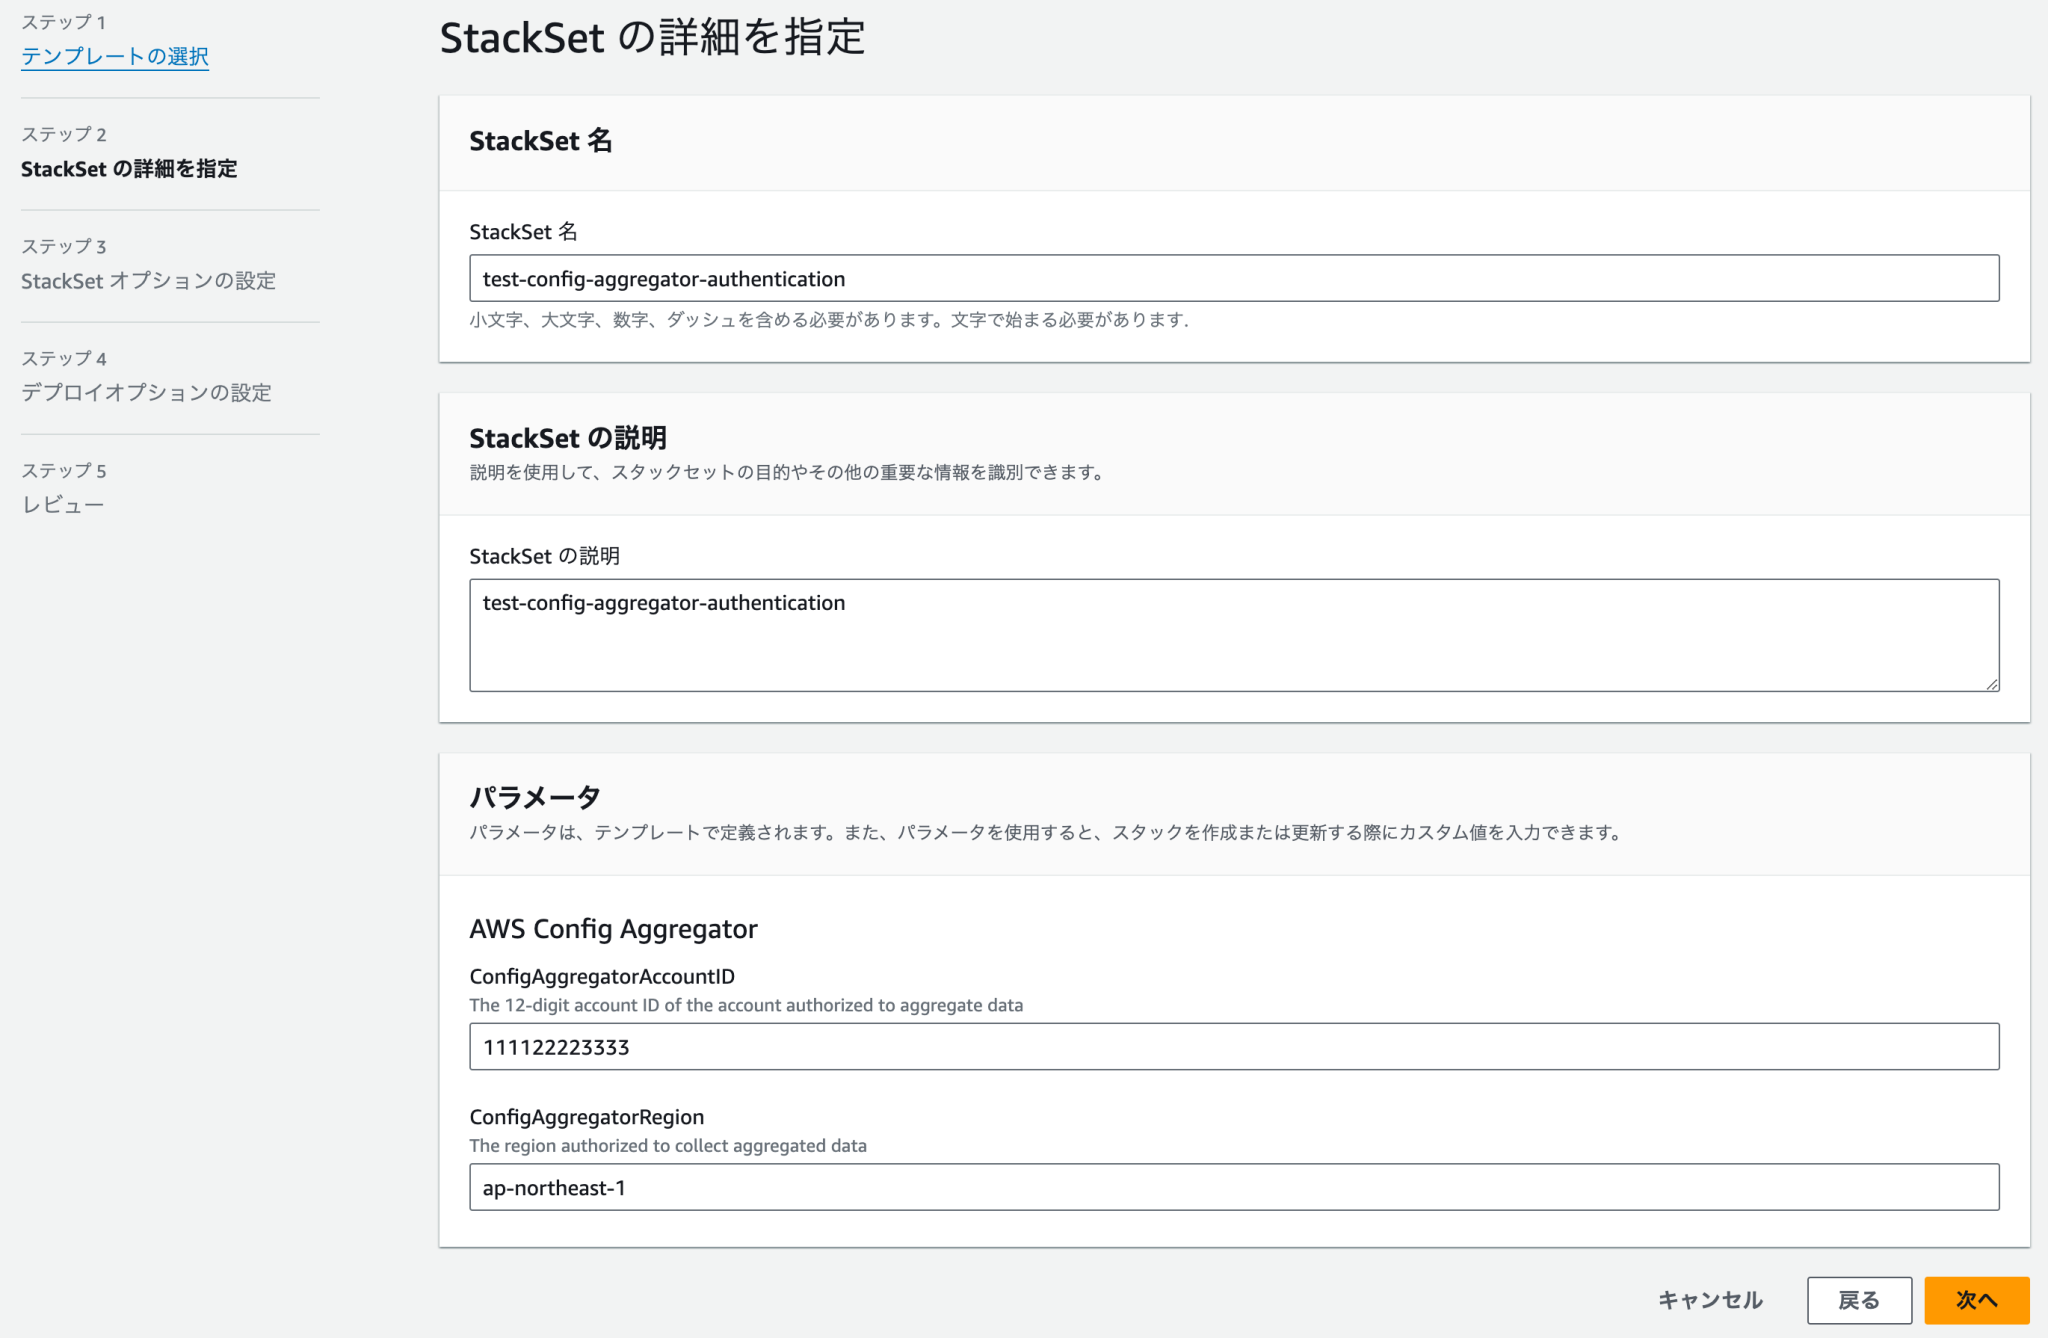The width and height of the screenshot is (2048, 1338).
Task: Jump to the デプロイオプションの設定 step
Action: (145, 393)
